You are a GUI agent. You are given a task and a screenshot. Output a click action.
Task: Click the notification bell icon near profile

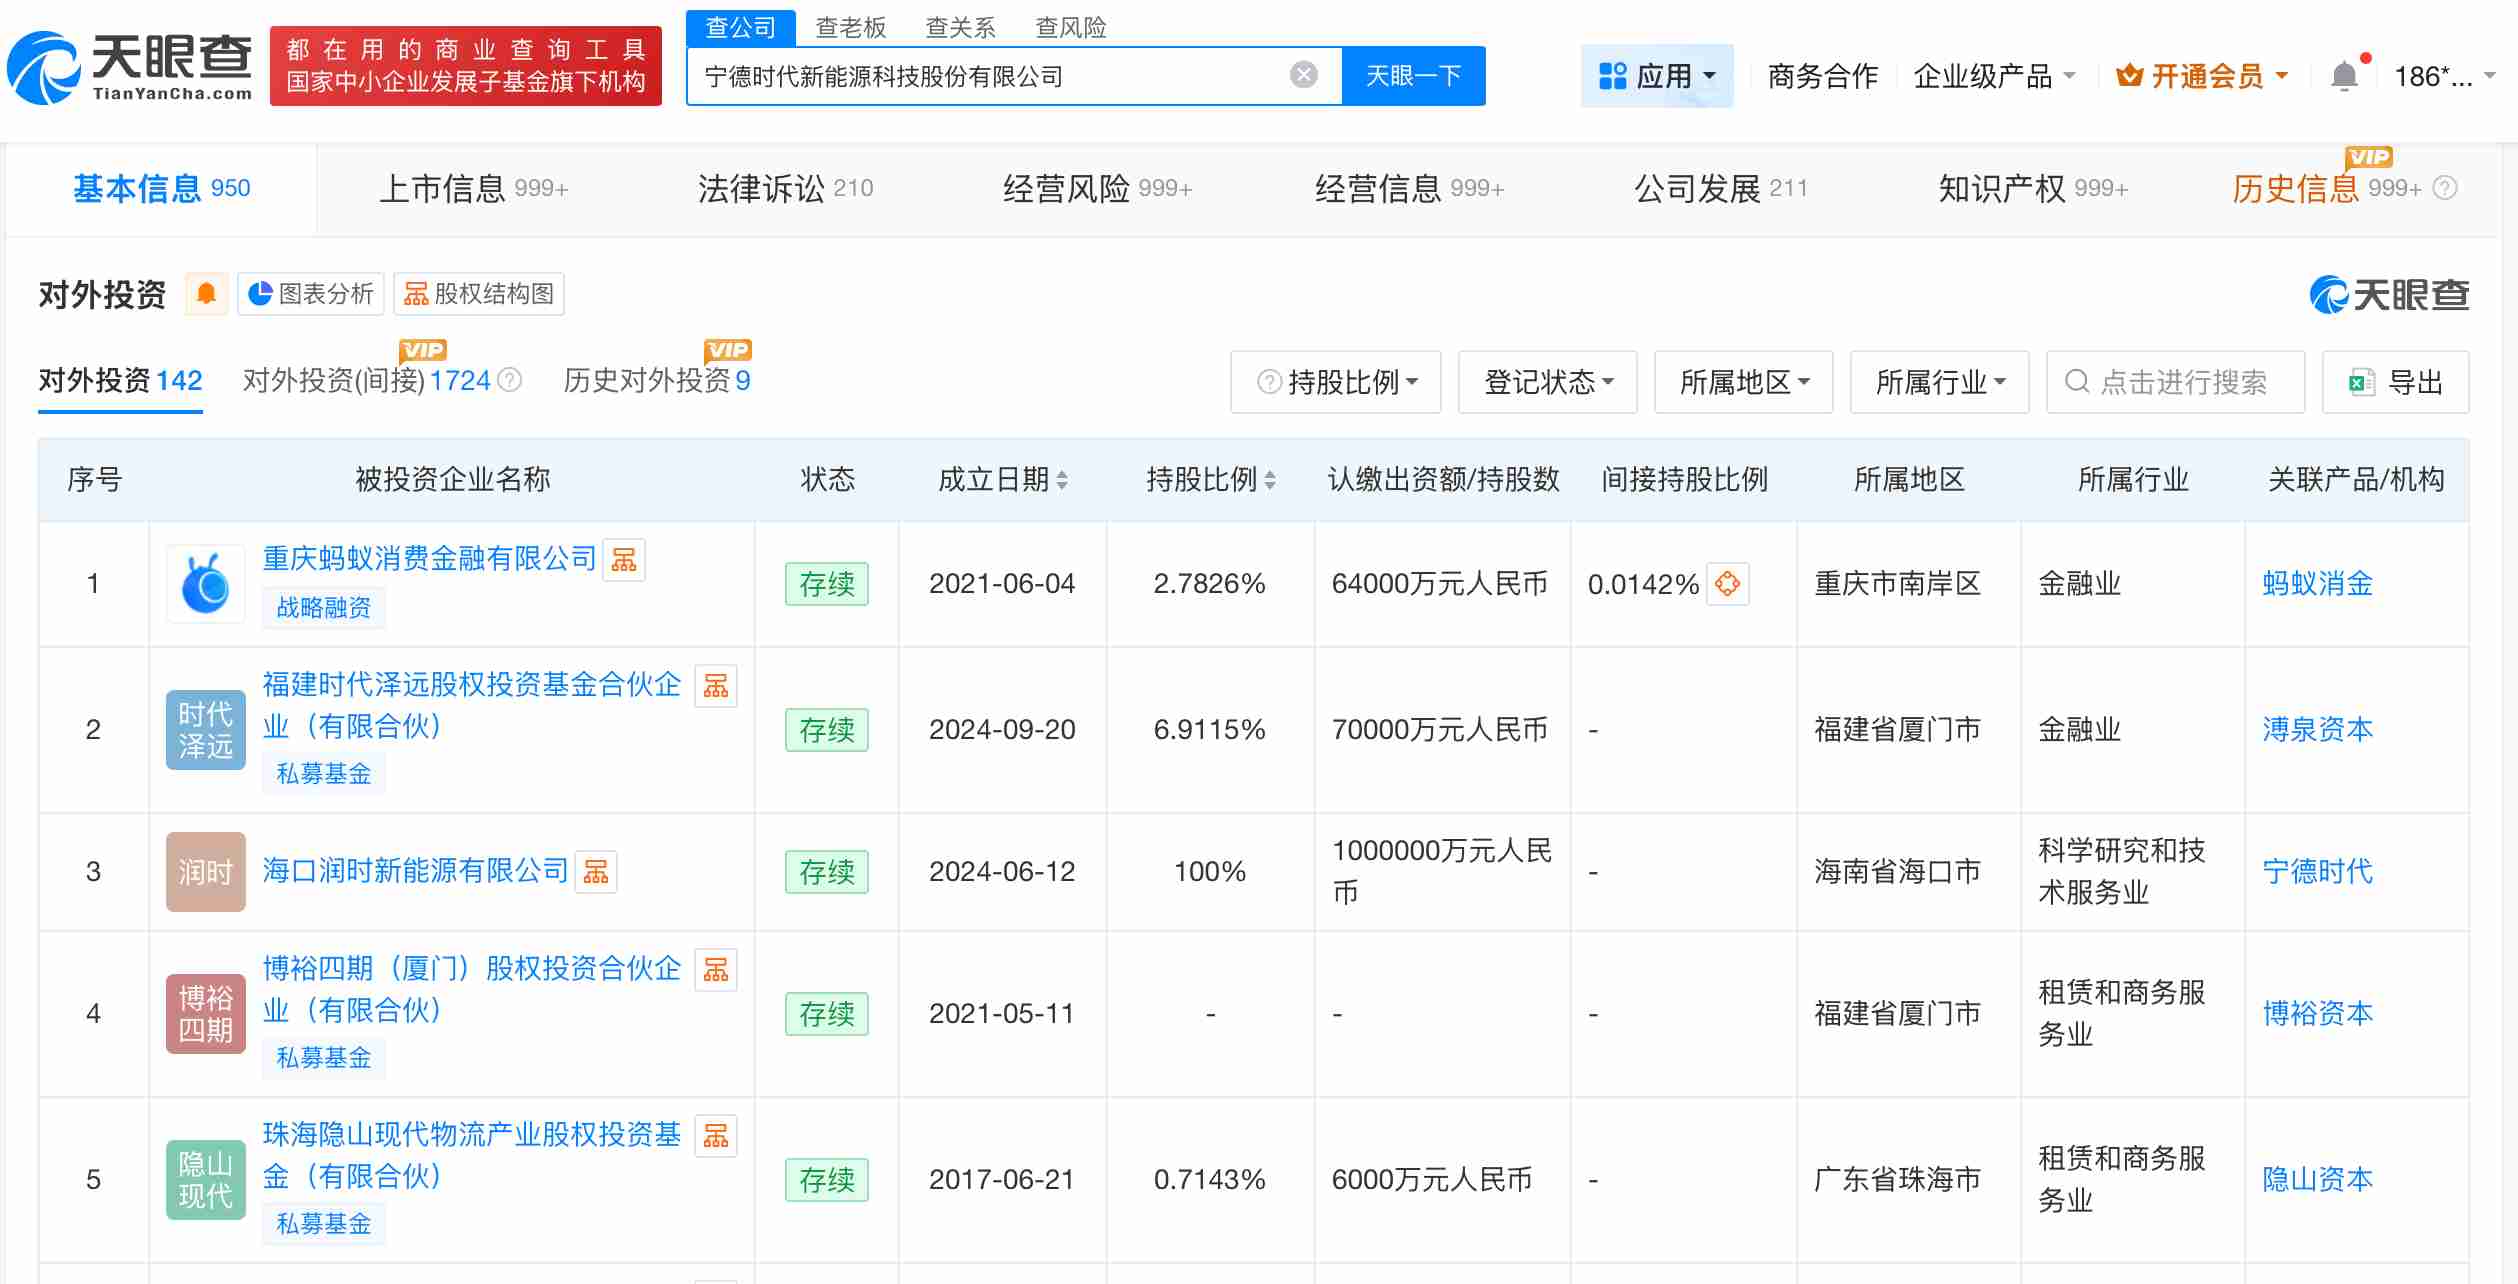[2343, 73]
